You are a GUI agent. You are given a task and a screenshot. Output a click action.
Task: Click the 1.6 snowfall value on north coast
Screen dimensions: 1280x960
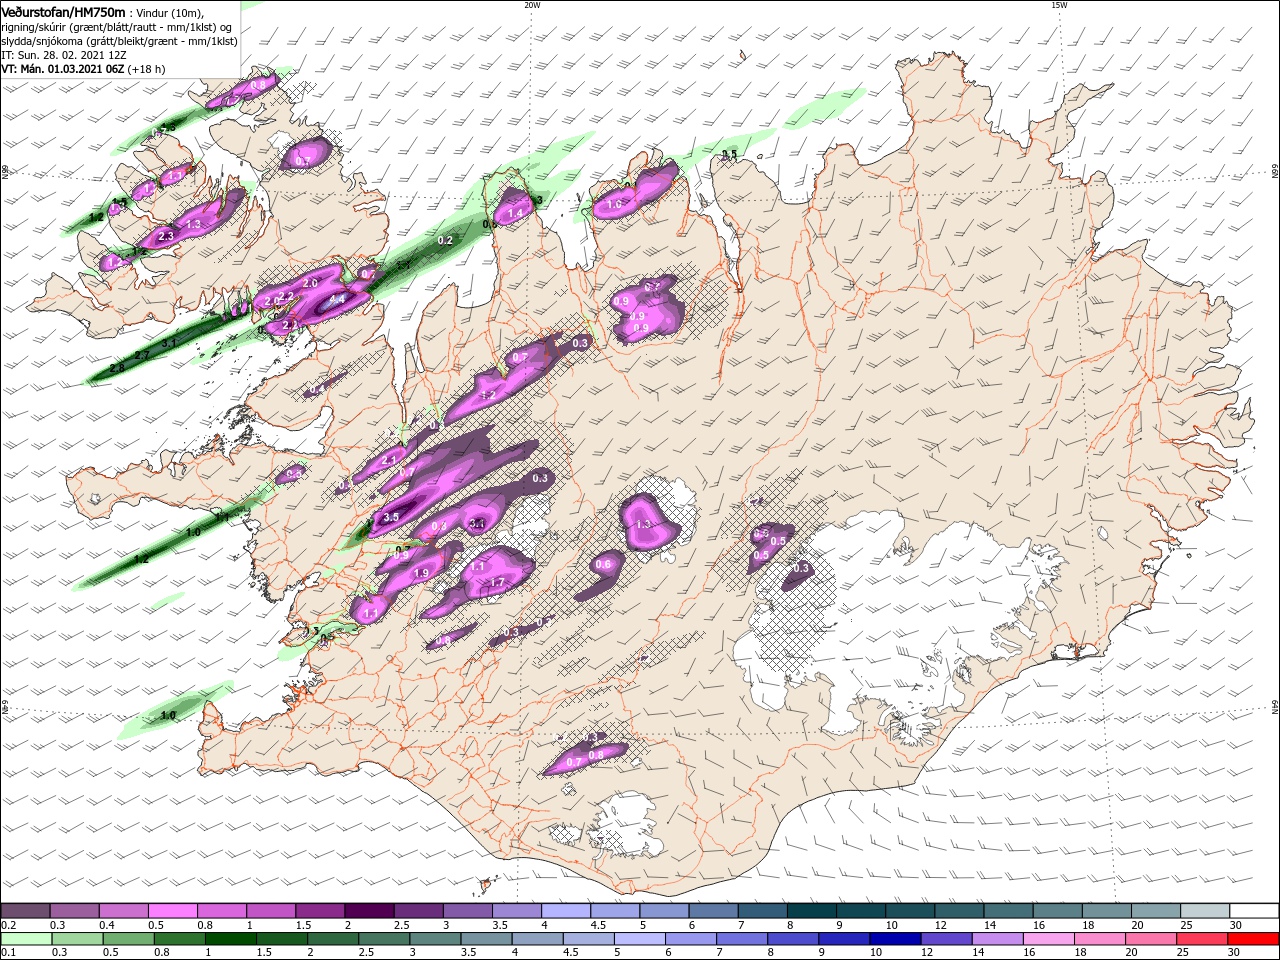click(x=615, y=204)
